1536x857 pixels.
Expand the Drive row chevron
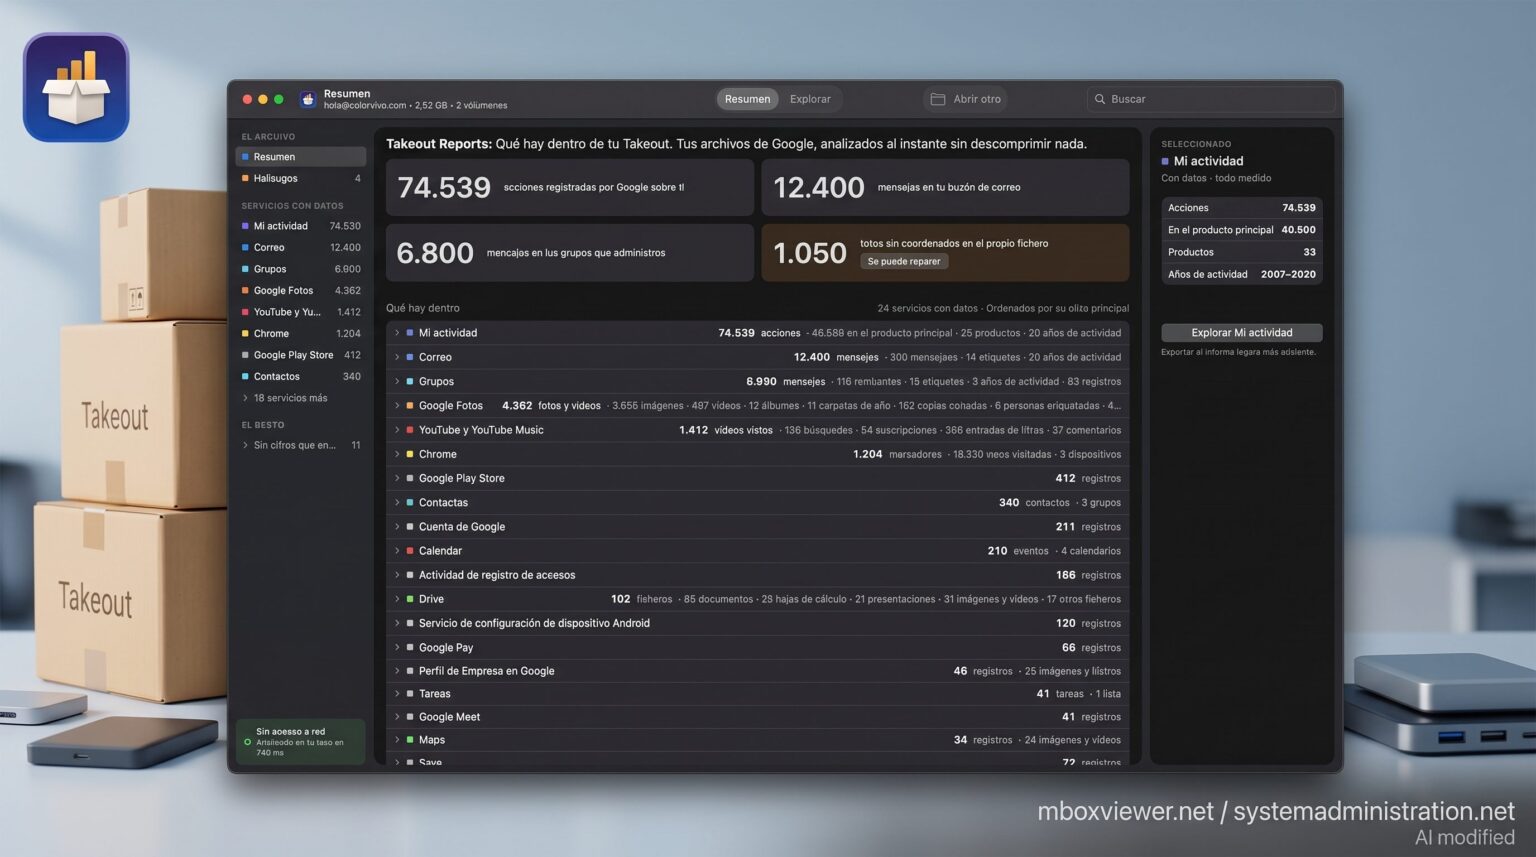[x=397, y=599]
